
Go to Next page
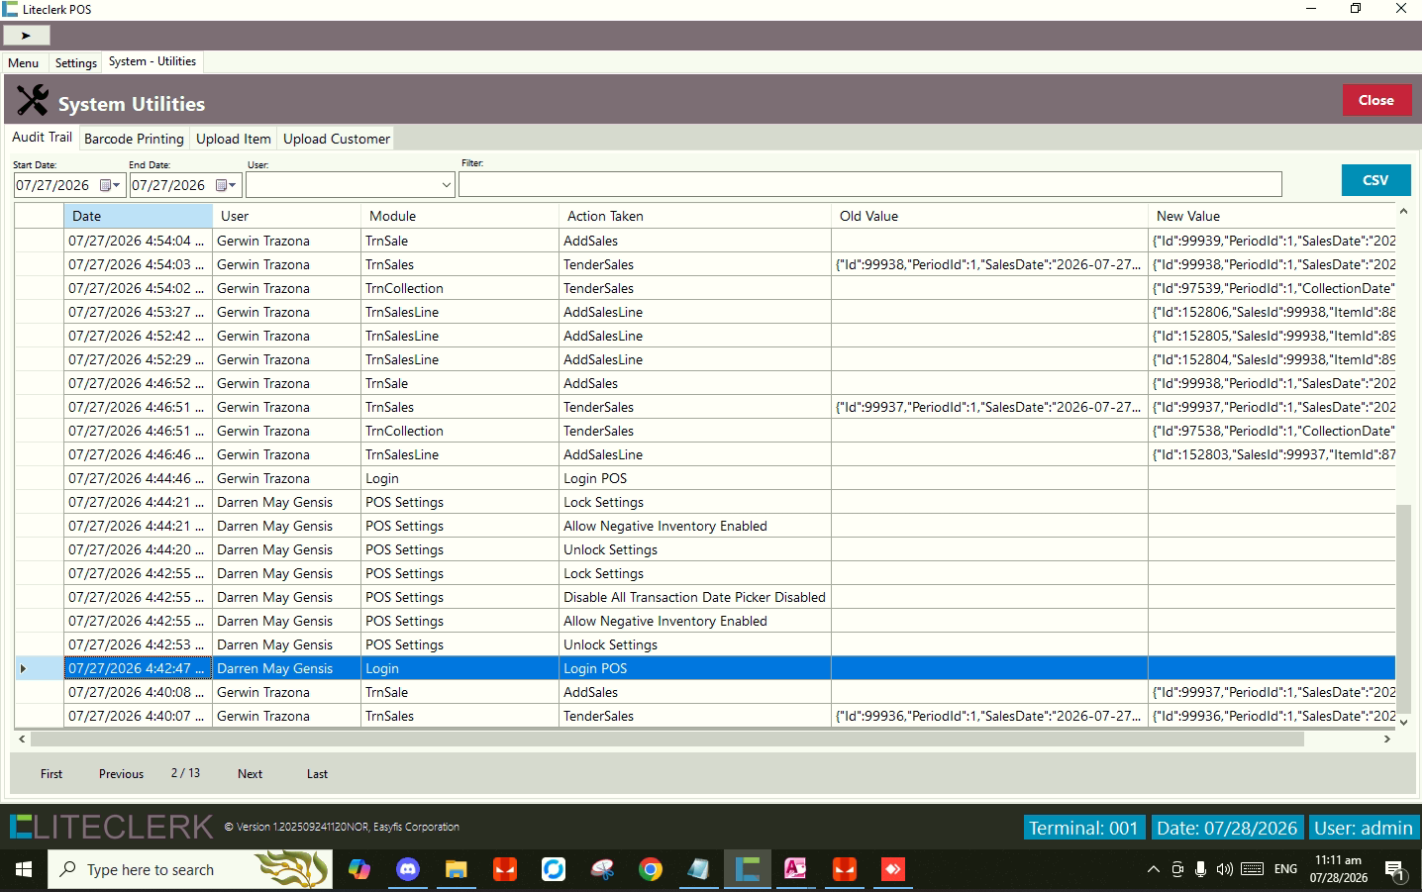250,774
